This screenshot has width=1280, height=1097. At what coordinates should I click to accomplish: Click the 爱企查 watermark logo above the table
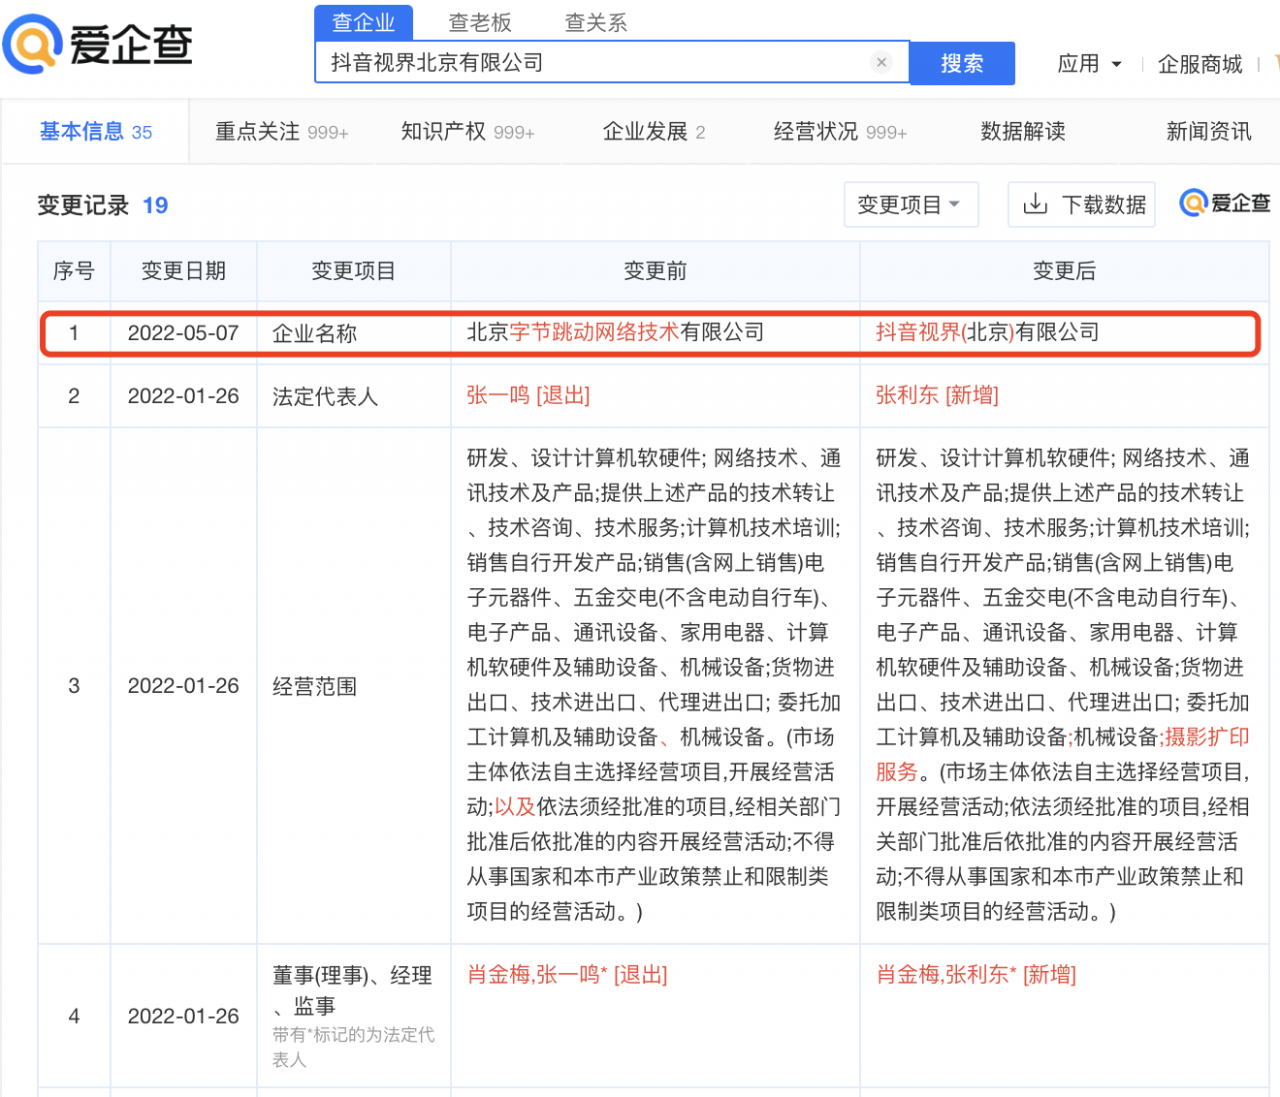1222,203
